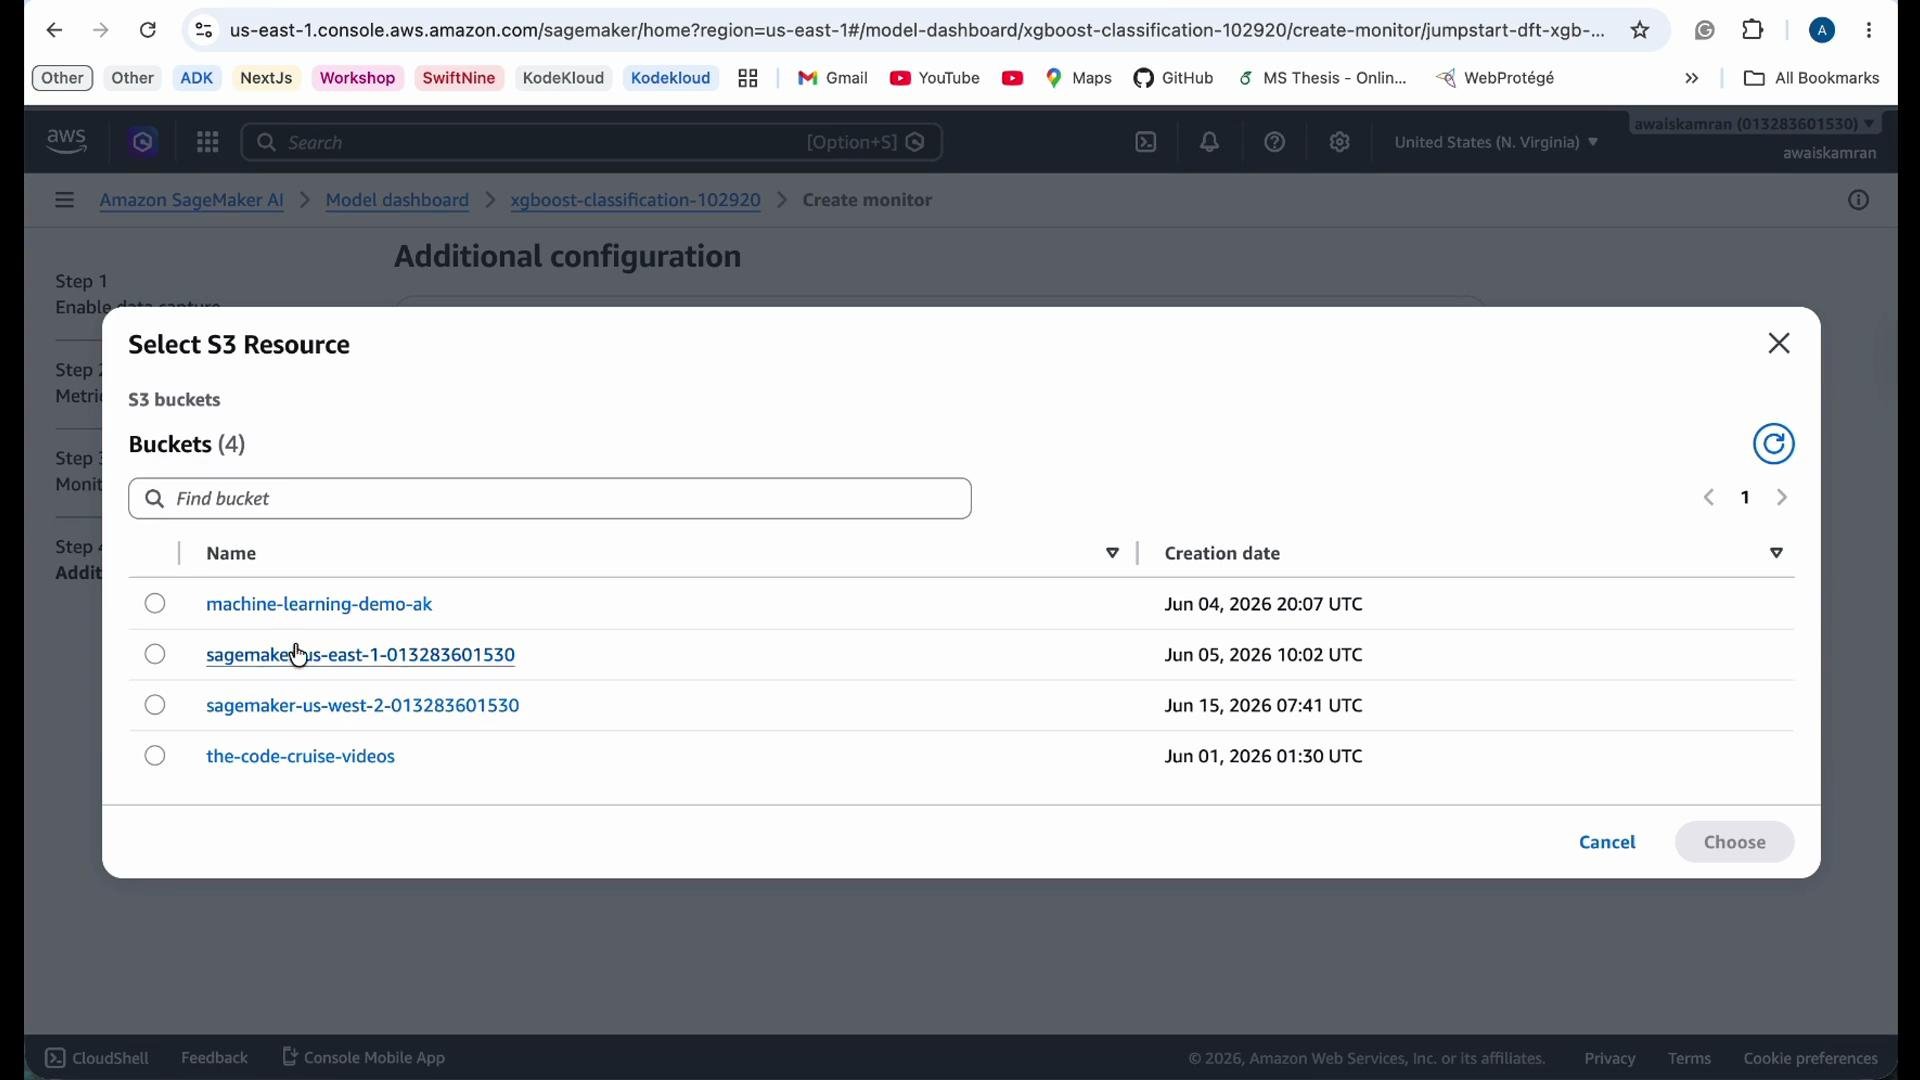1920x1080 pixels.
Task: Open CloudShell from the footer
Action: [x=97, y=1058]
